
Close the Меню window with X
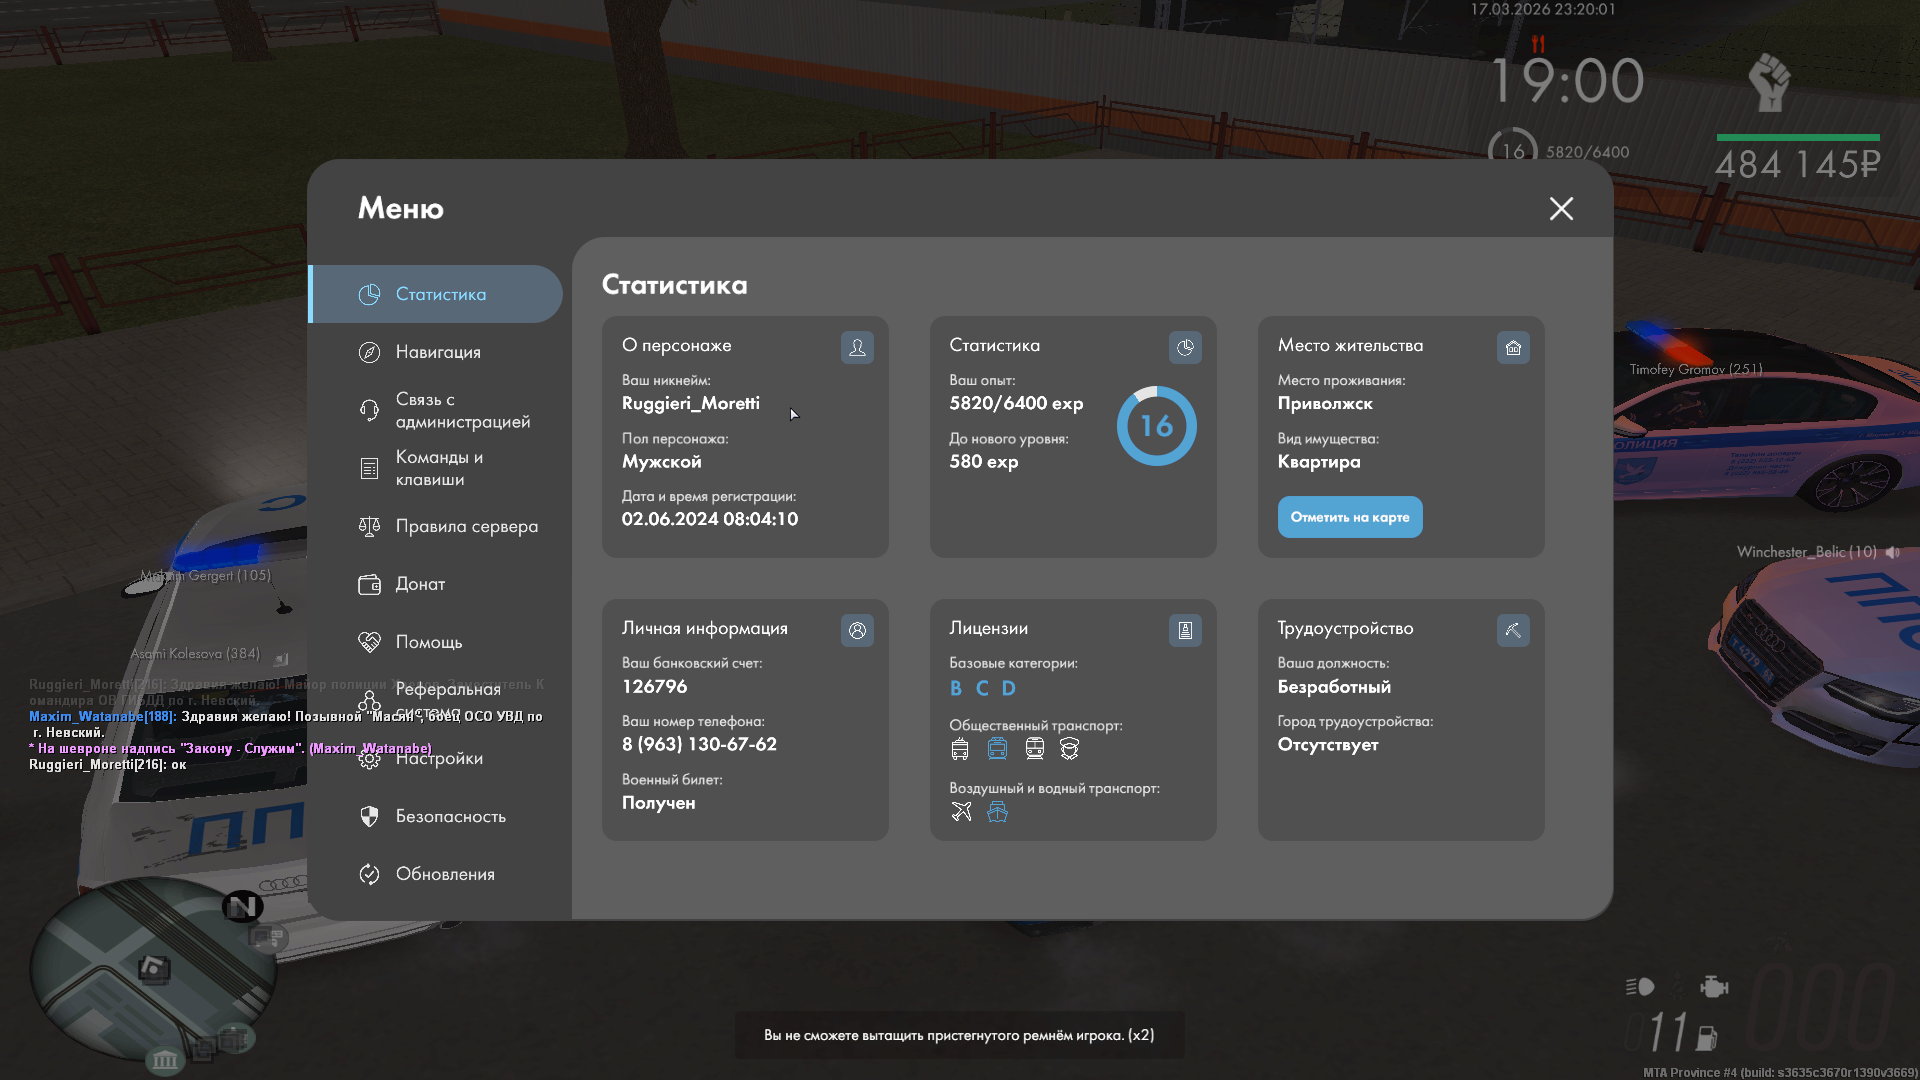pyautogui.click(x=1561, y=208)
